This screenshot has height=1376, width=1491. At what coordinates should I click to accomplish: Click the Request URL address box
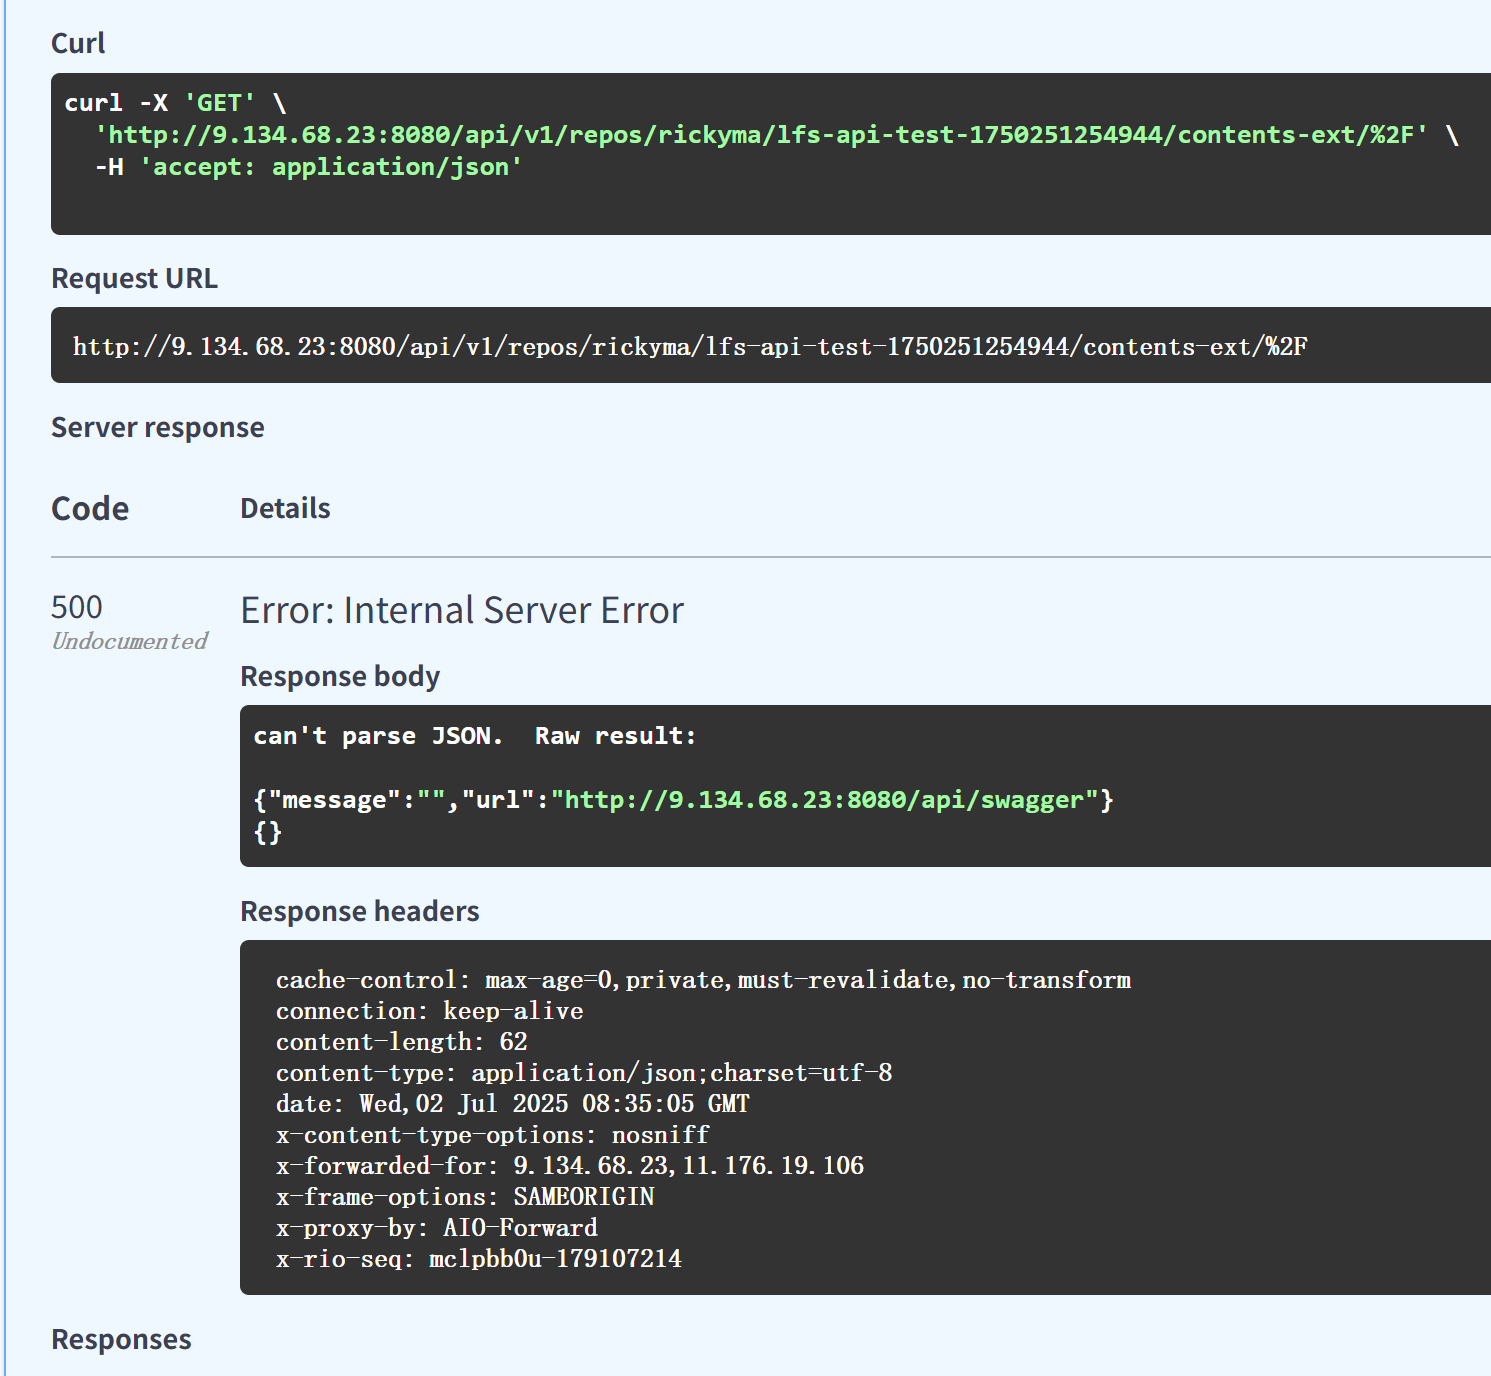coord(690,347)
